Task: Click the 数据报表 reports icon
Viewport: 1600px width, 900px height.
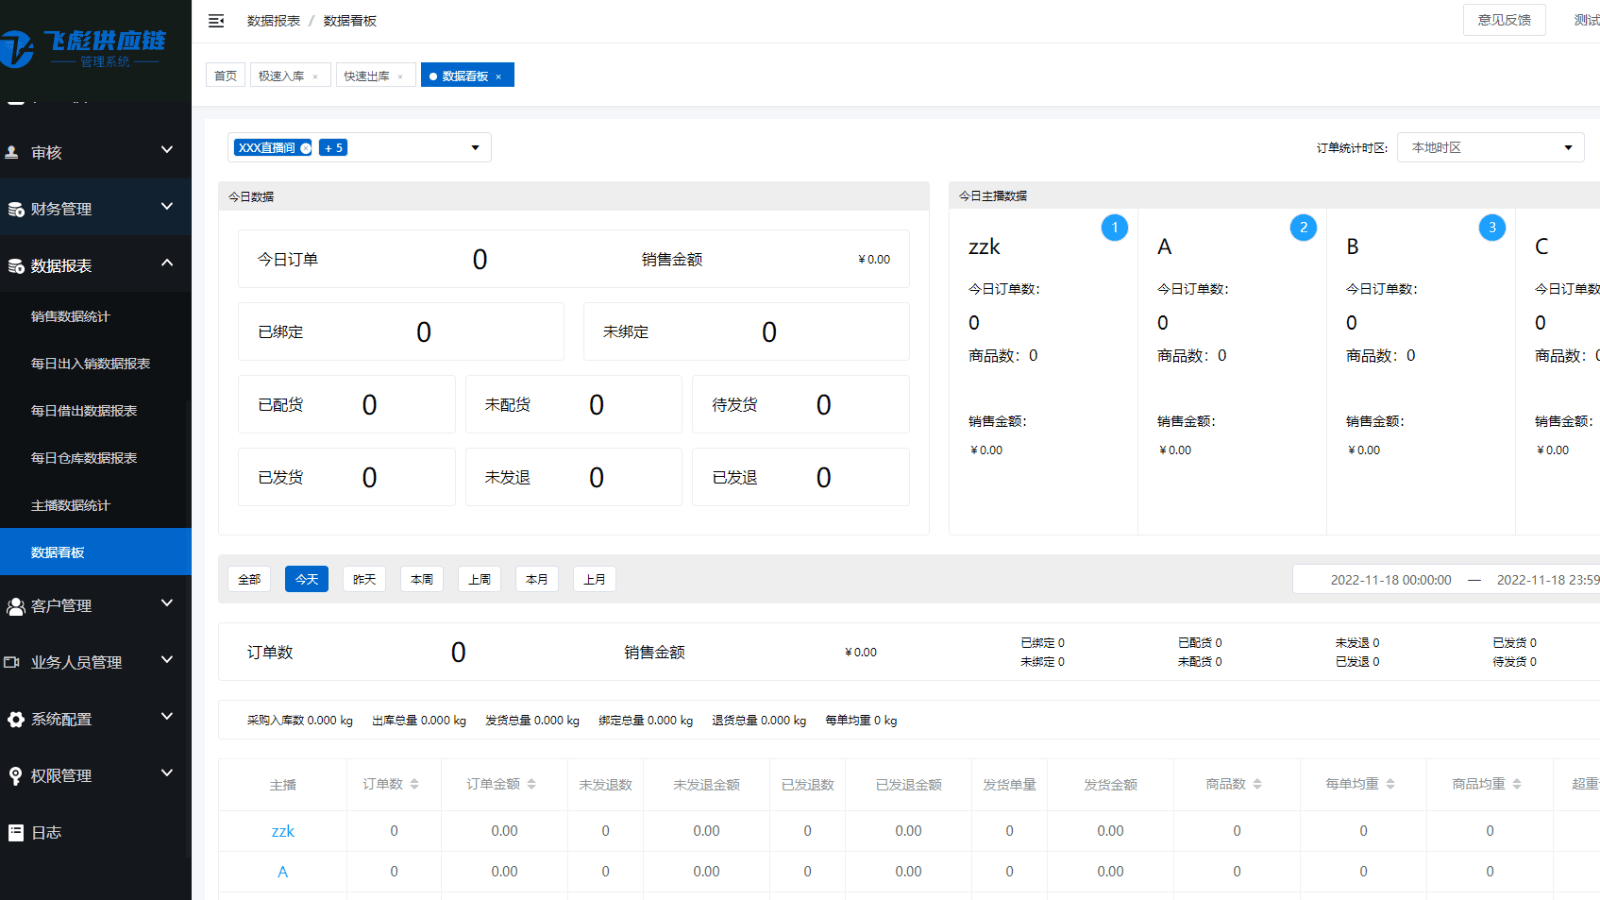Action: (x=14, y=265)
